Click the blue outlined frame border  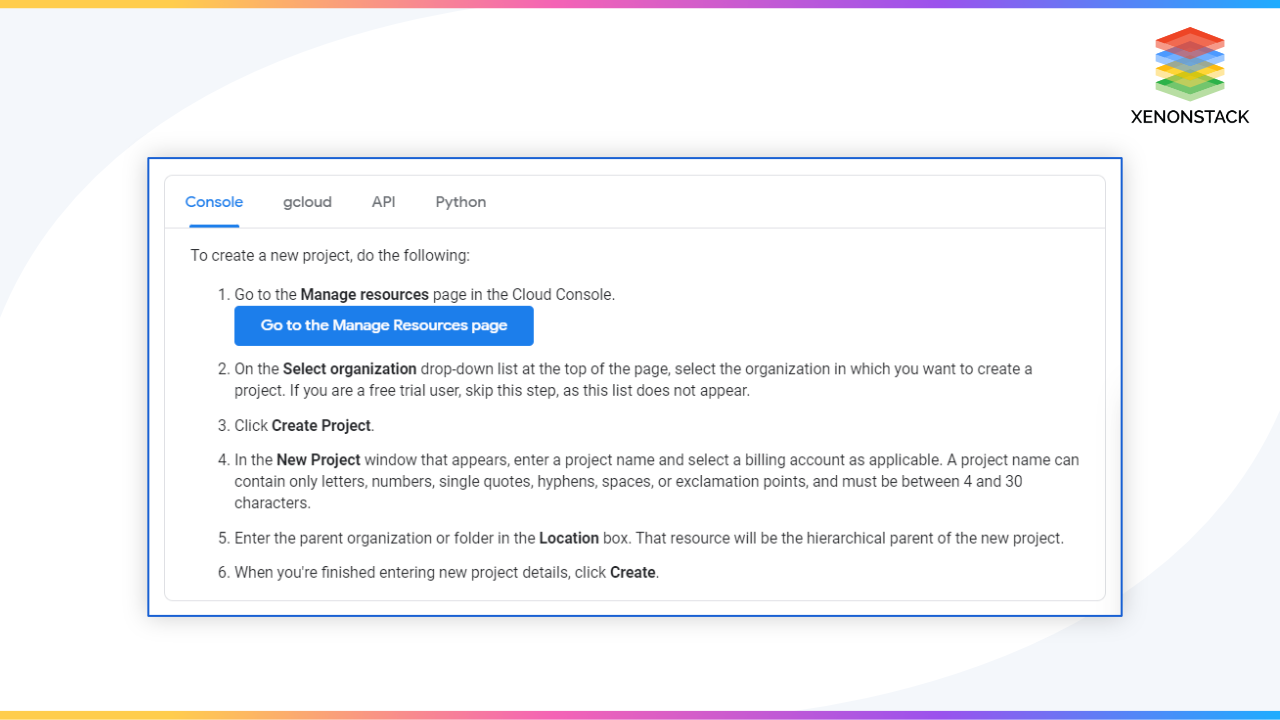click(635, 159)
